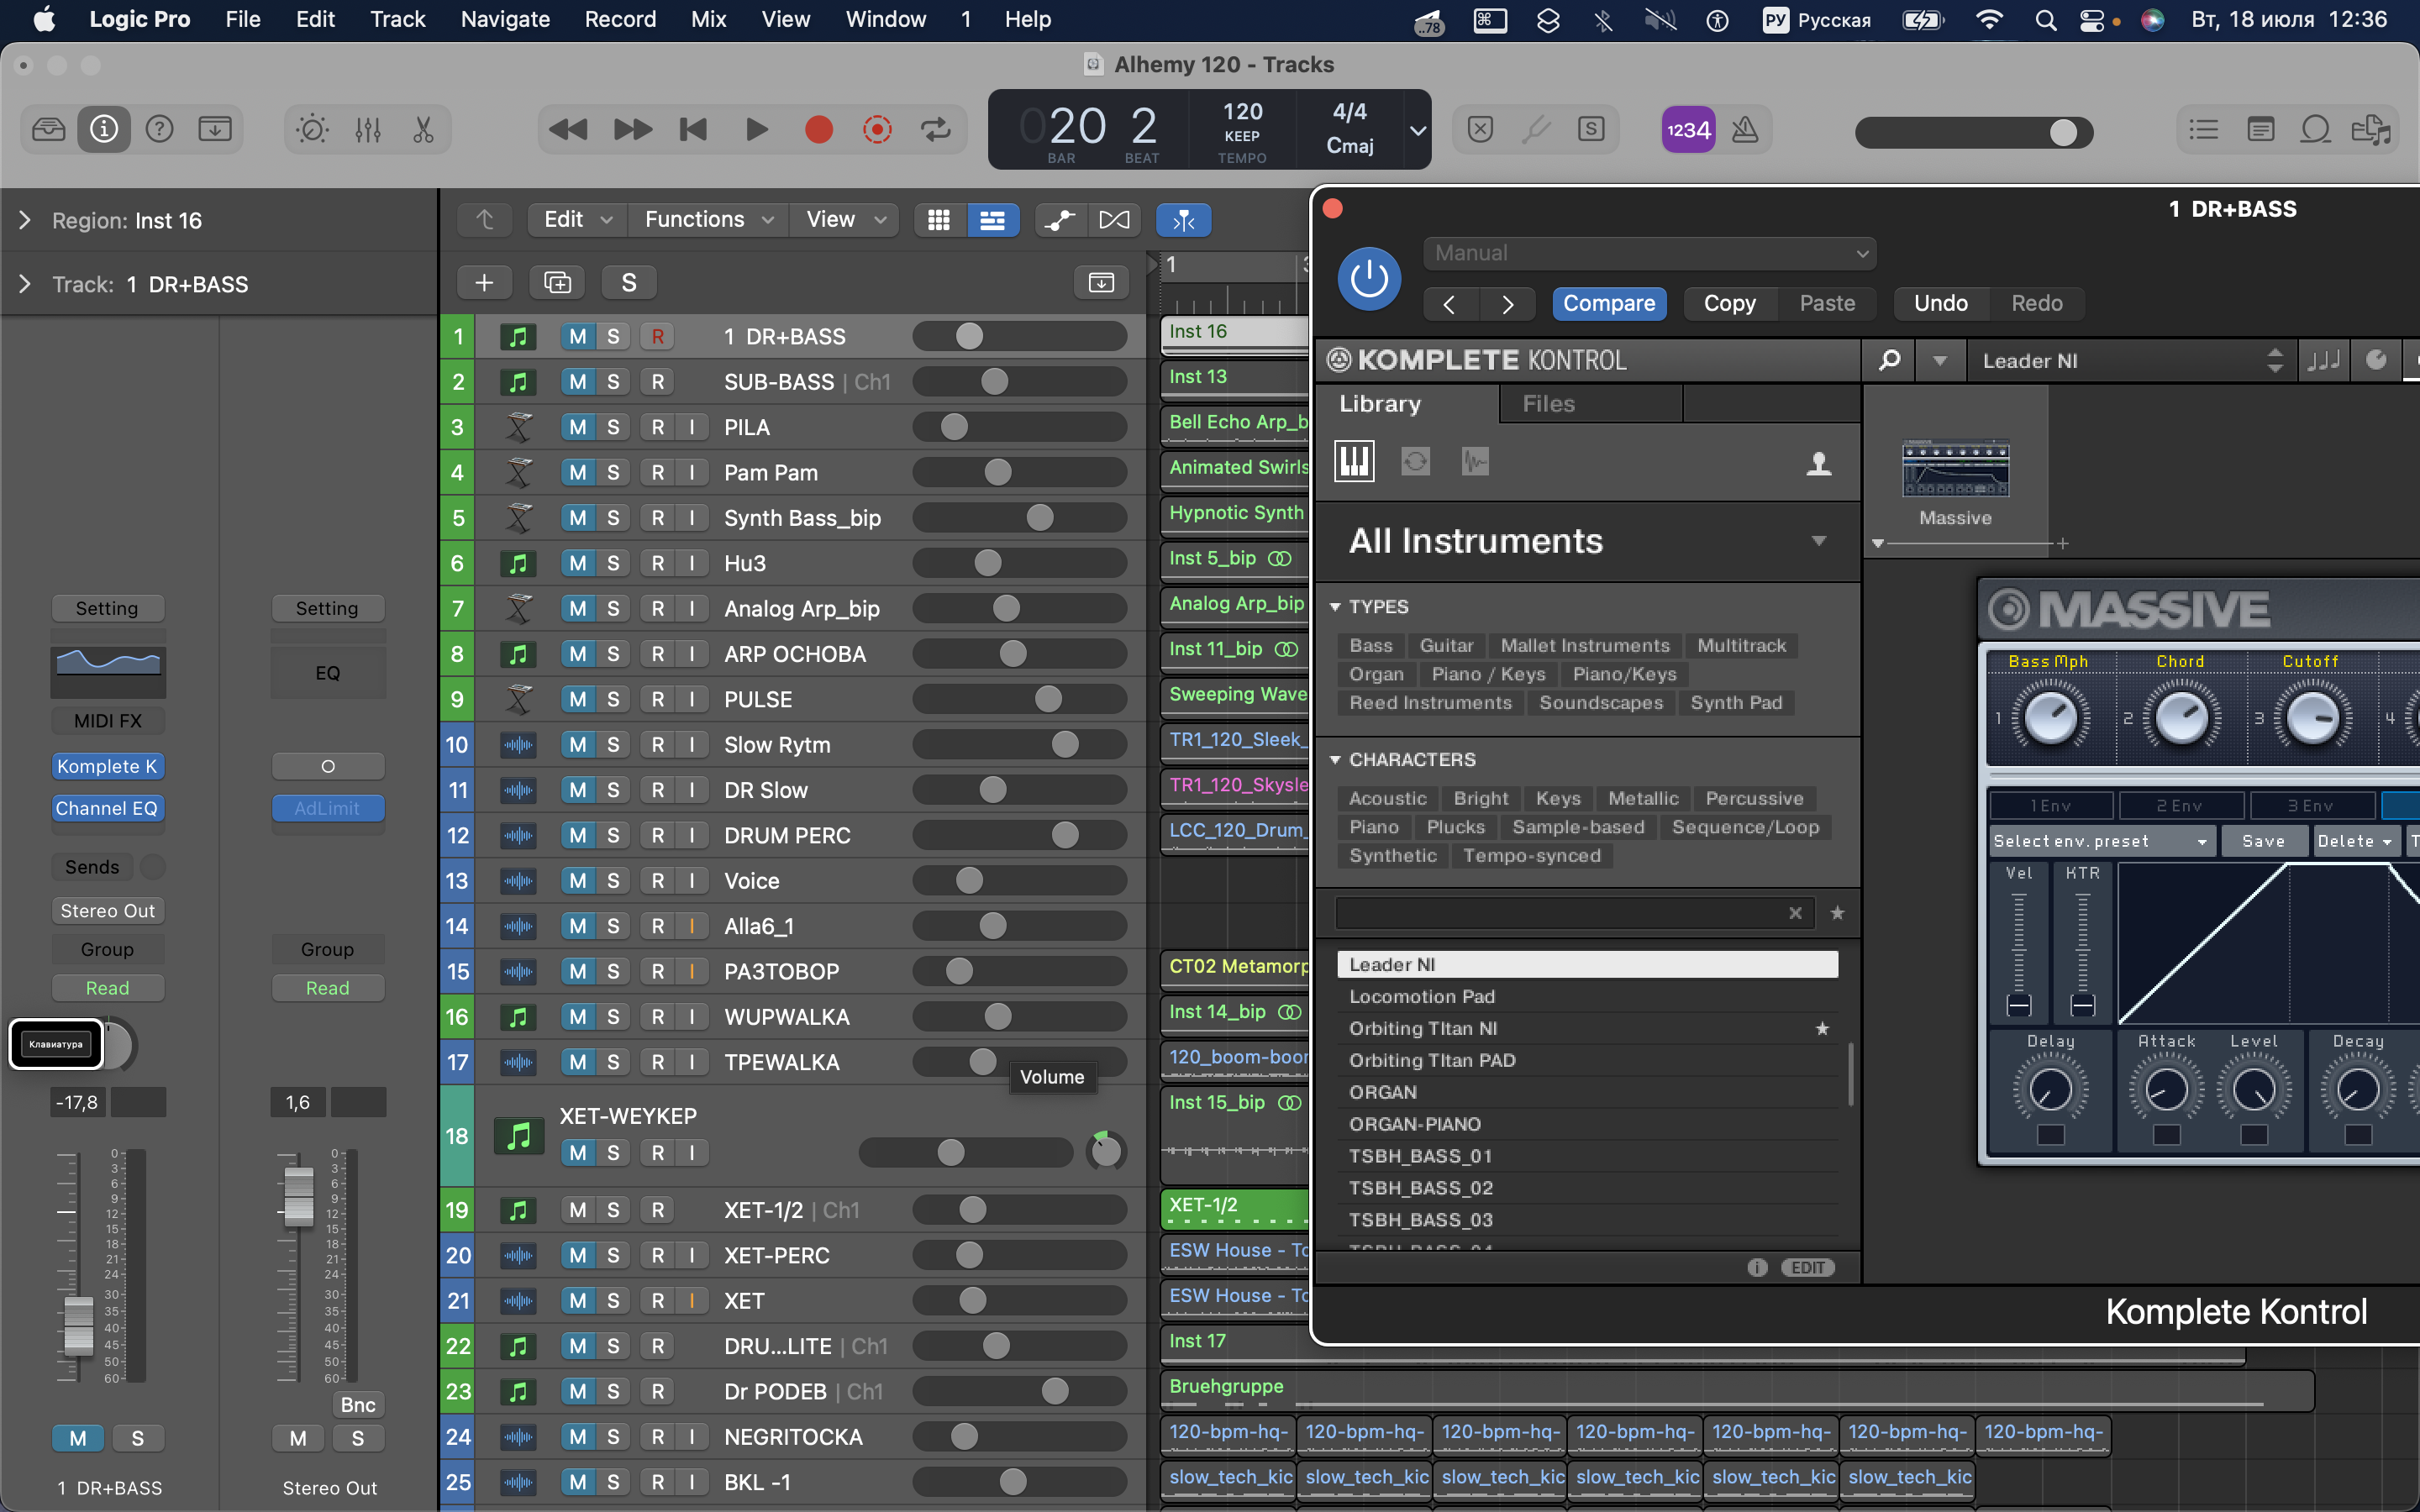The width and height of the screenshot is (2420, 1512).
Task: Show Smart Controls dial icon
Action: pos(312,130)
